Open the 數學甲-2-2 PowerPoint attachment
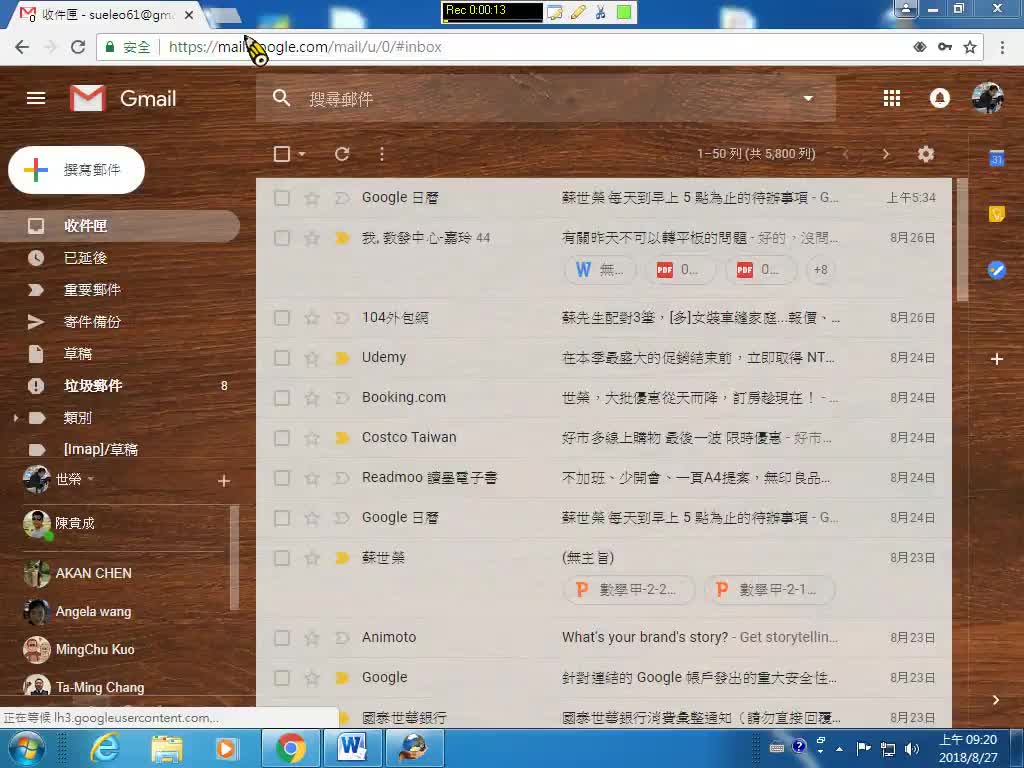This screenshot has height=768, width=1024. tap(628, 590)
